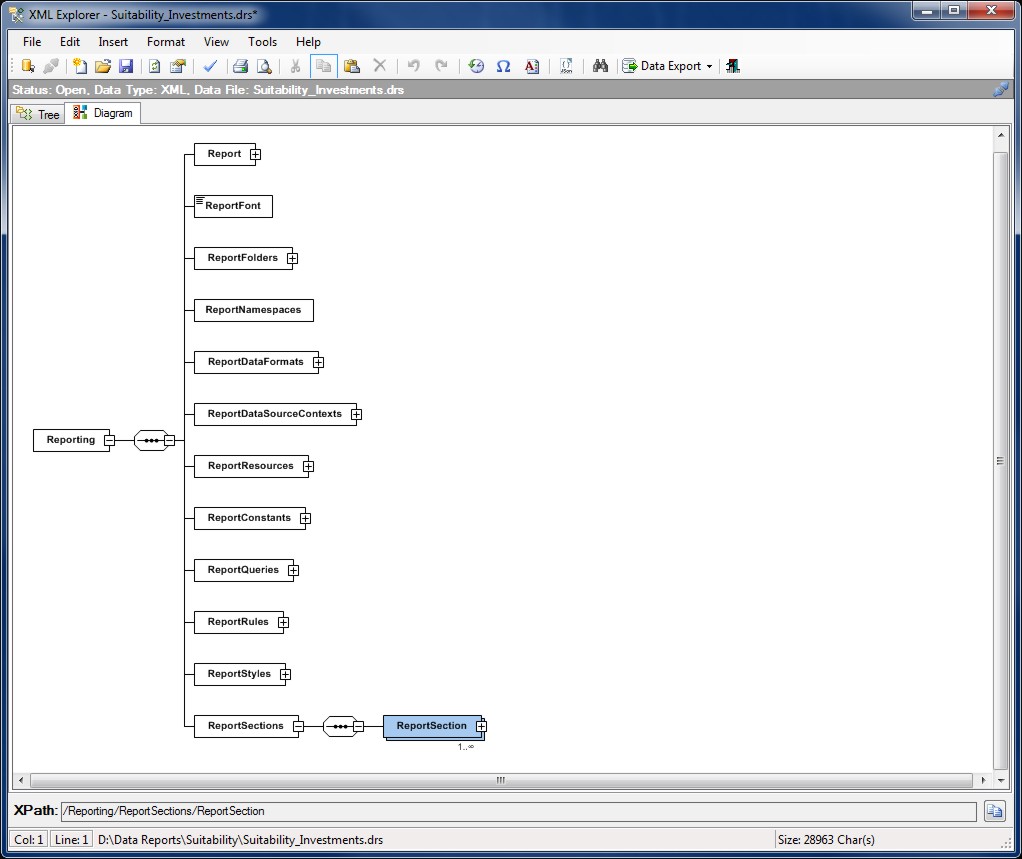Click the blue checkmark validate icon
The width and height of the screenshot is (1022, 859).
tap(210, 66)
